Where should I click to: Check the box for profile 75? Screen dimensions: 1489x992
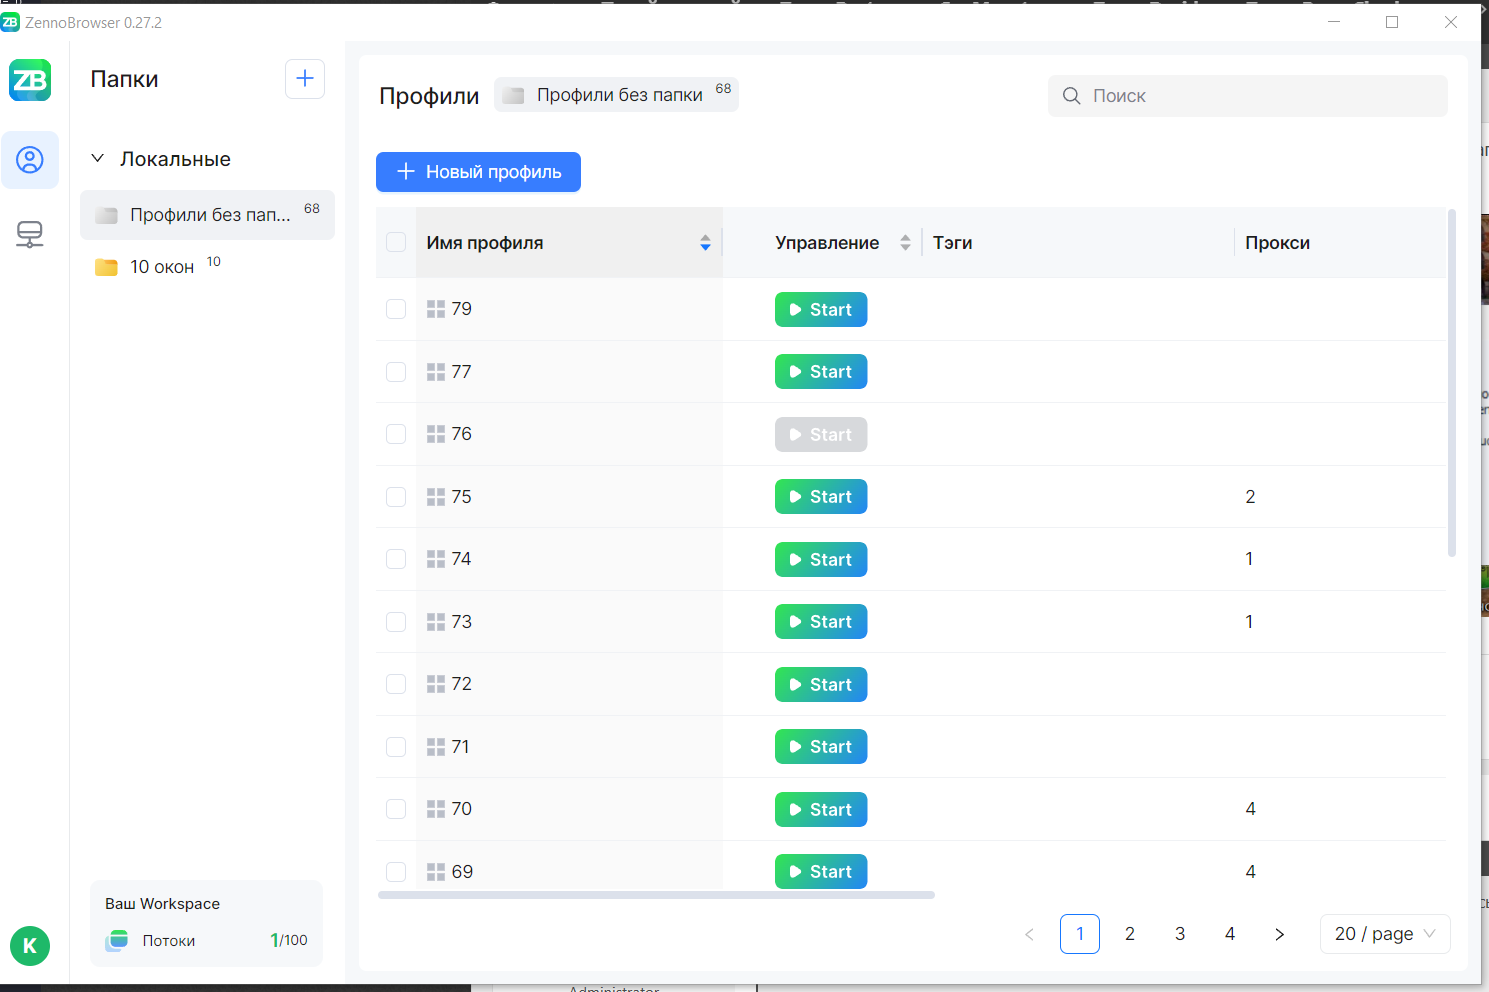(396, 497)
